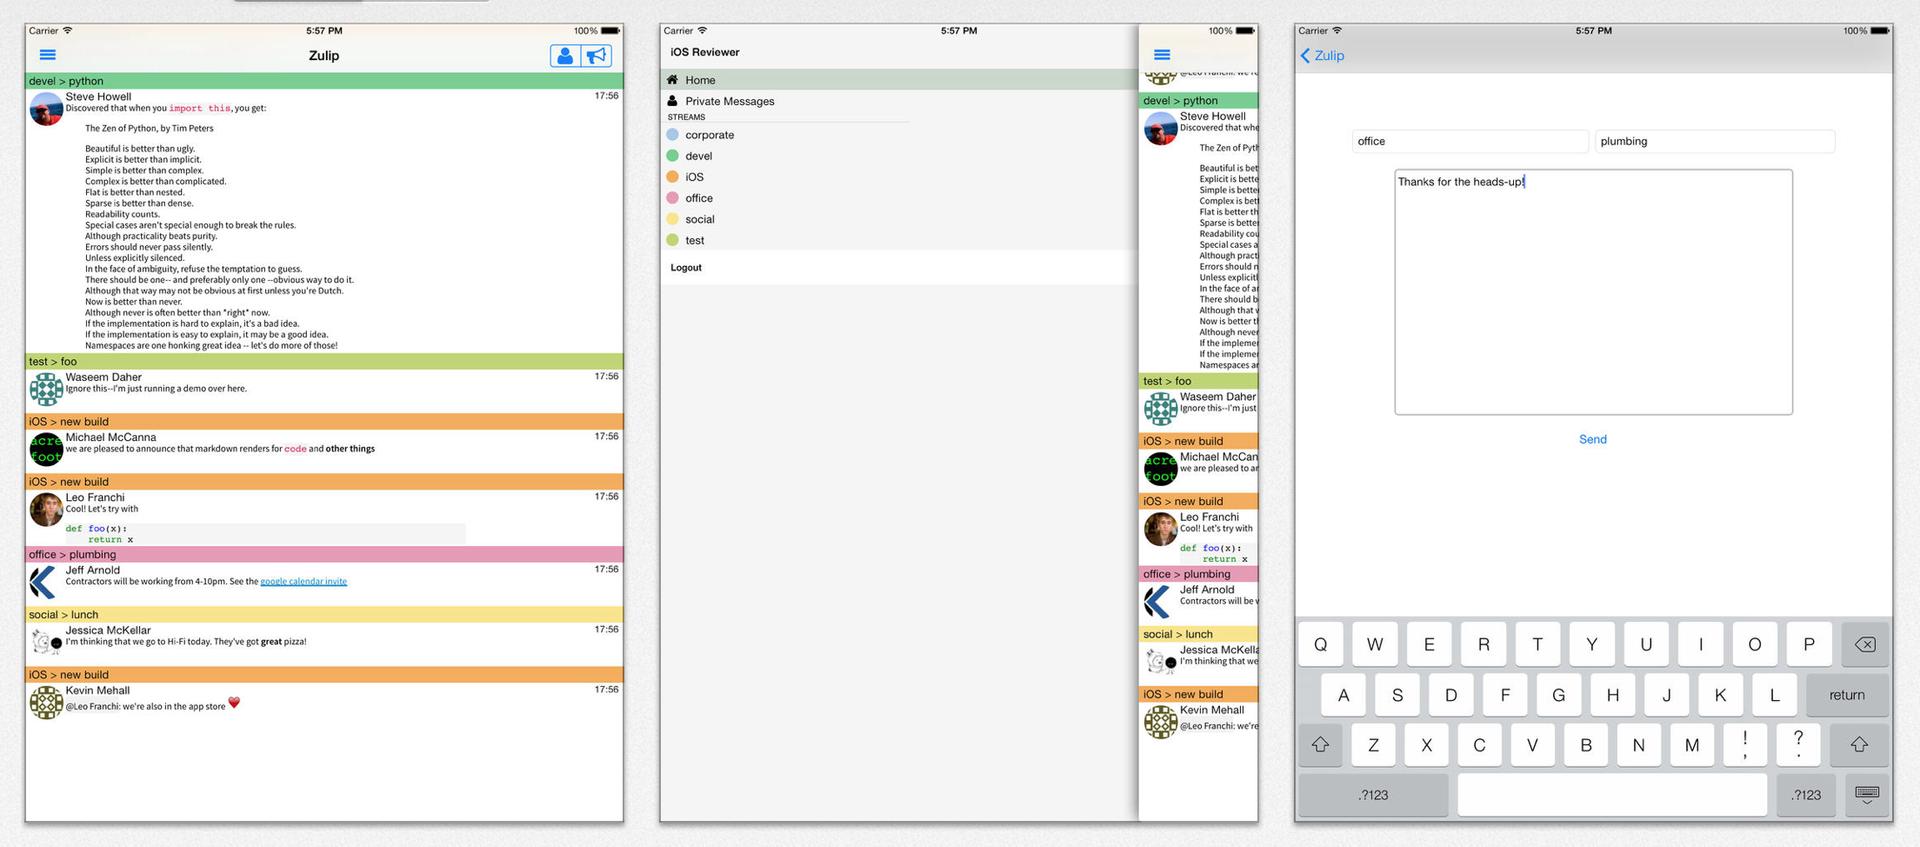Tap Leo Franchi's avatar in the full message list
Viewport: 1920px width, 847px height.
pos(47,509)
